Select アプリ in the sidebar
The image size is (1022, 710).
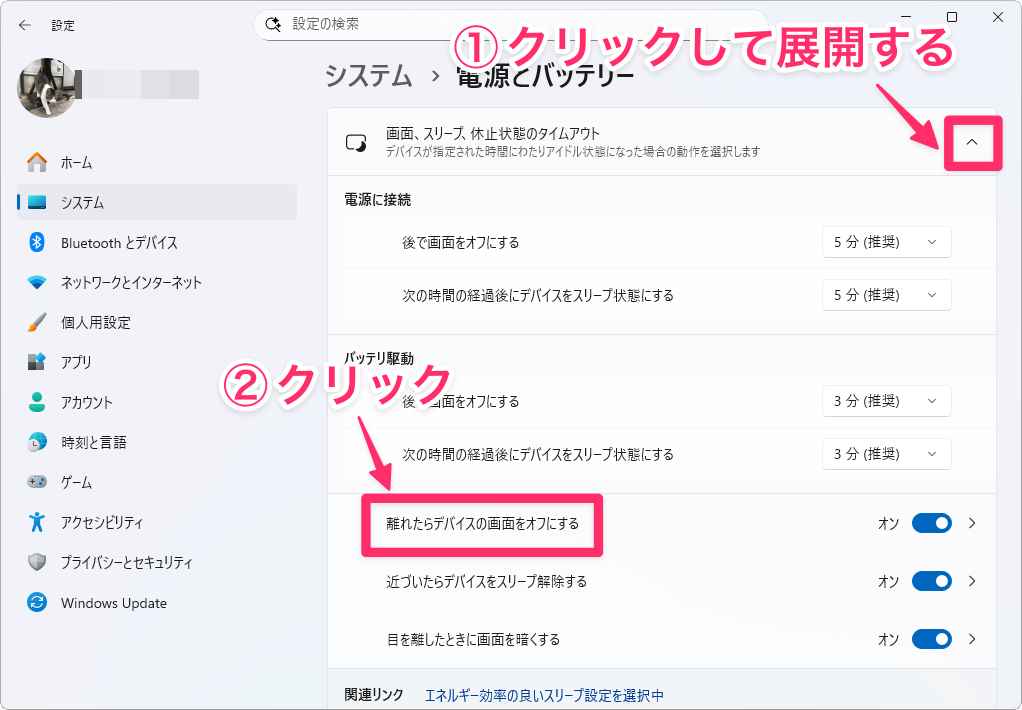click(x=76, y=362)
